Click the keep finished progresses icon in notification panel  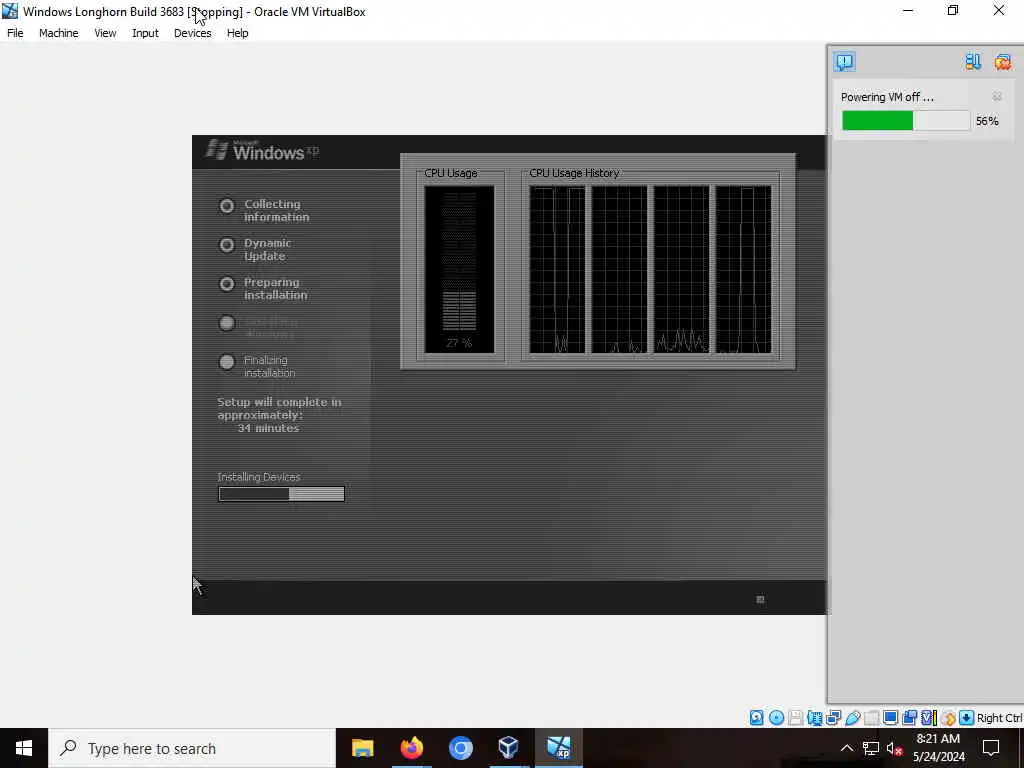pyautogui.click(x=973, y=62)
